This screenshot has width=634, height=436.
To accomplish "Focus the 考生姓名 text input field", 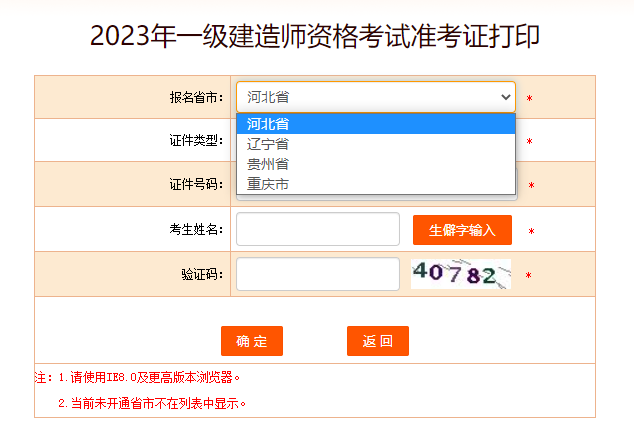I will point(317,229).
